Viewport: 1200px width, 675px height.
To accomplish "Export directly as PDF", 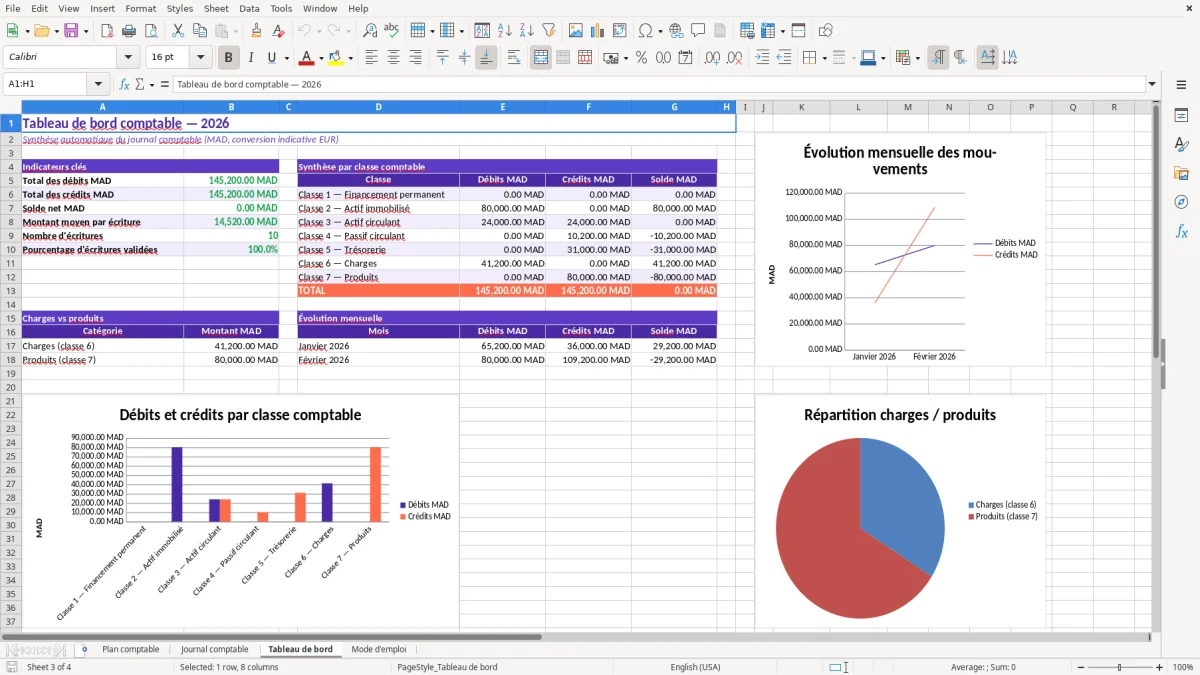I will click(105, 31).
